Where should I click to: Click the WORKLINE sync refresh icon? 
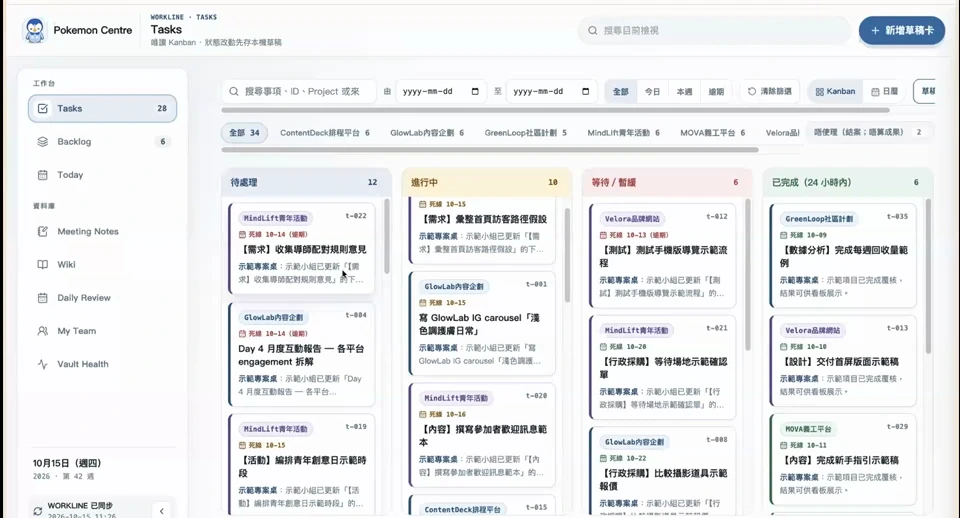(x=38, y=511)
